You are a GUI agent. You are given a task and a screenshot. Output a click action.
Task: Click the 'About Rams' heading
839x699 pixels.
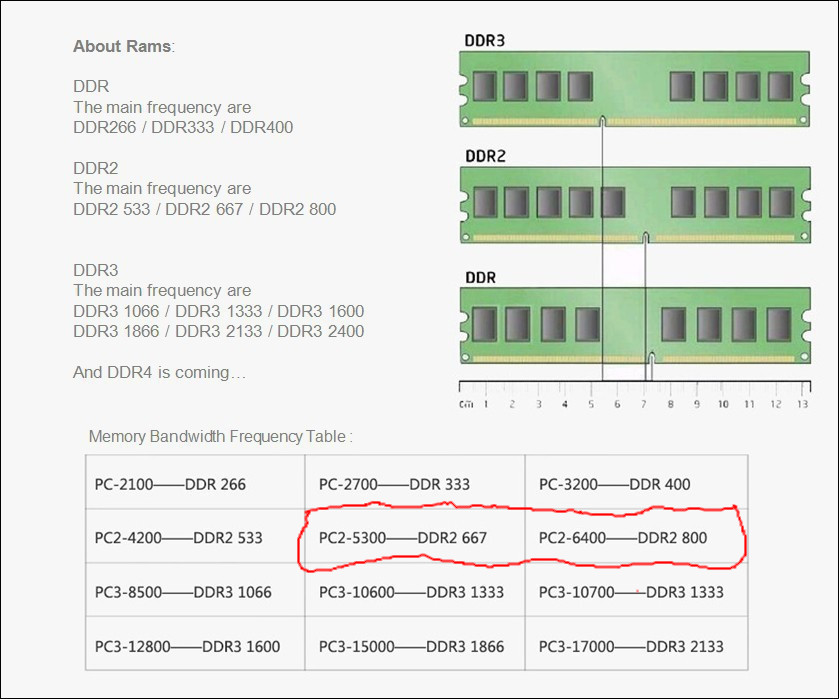click(x=124, y=47)
